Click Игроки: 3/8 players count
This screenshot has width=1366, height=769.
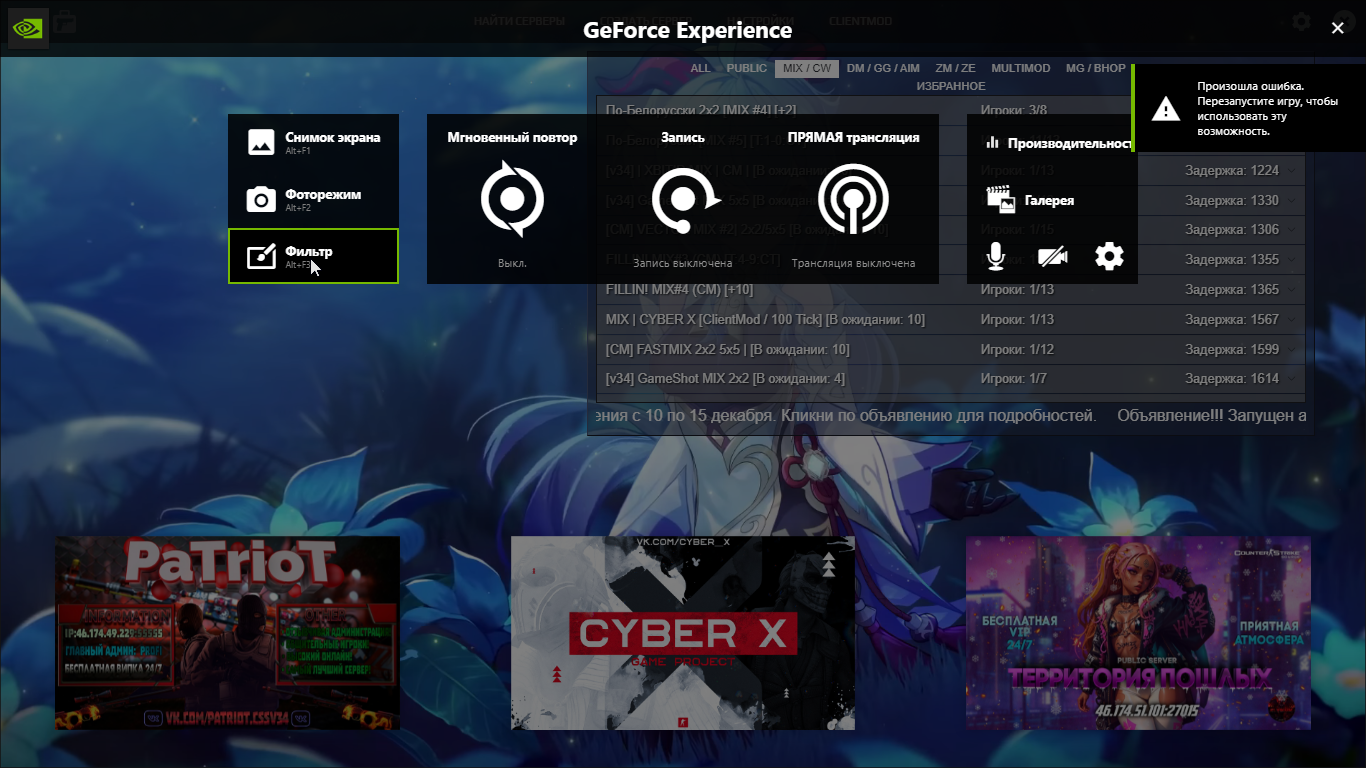[1013, 109]
